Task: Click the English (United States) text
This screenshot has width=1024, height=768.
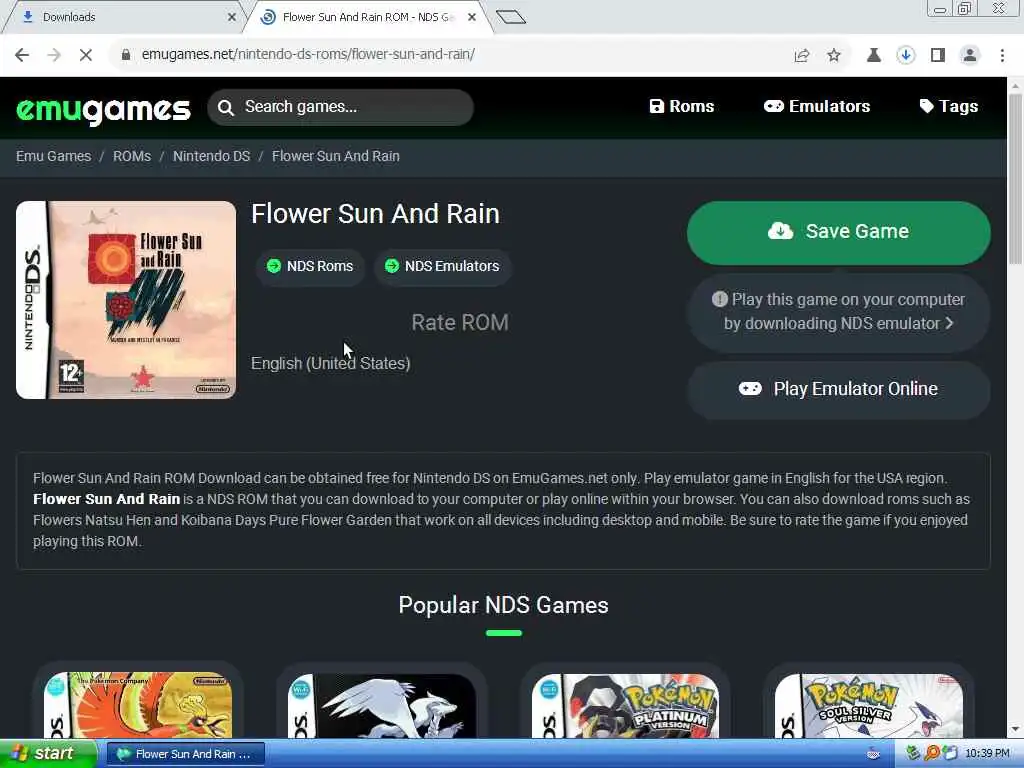Action: 330,364
